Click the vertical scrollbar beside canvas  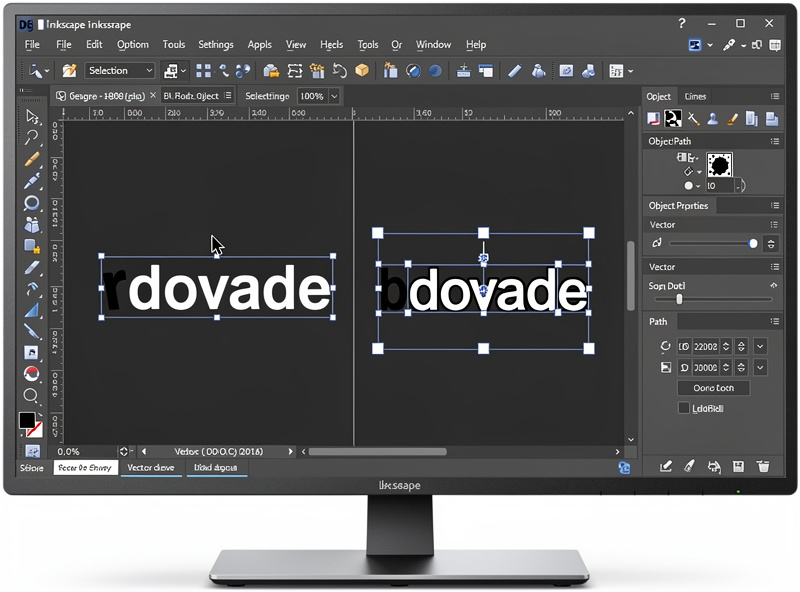tap(631, 276)
